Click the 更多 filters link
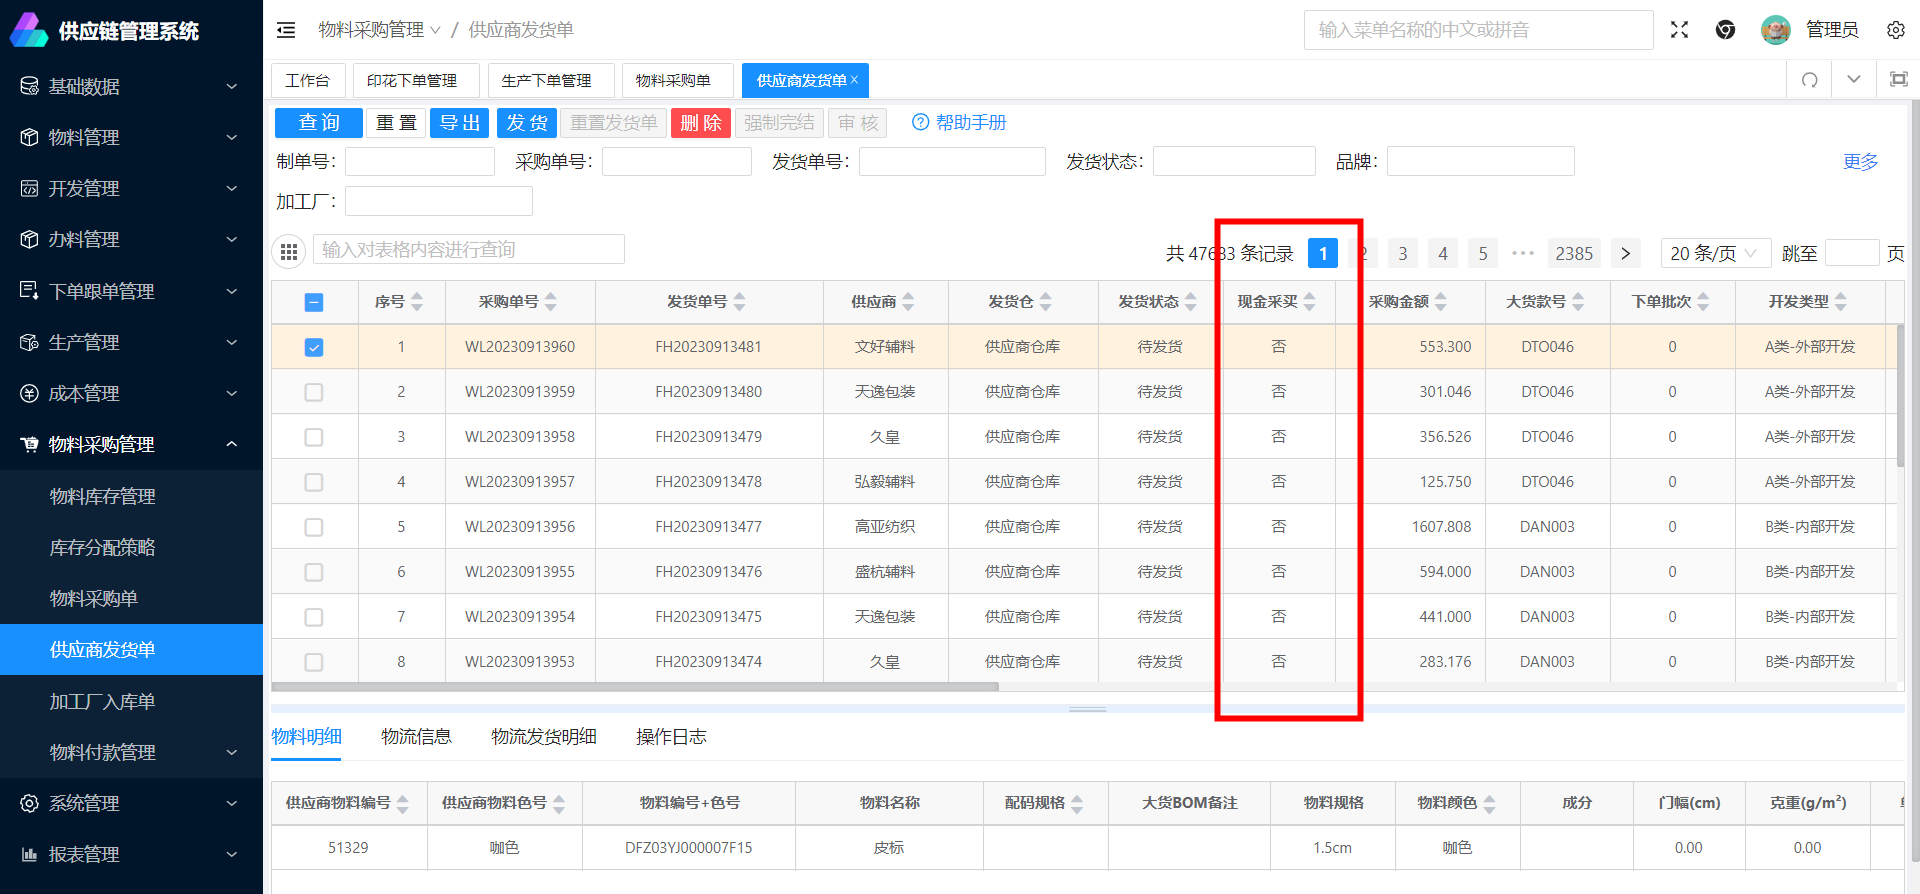Image resolution: width=1920 pixels, height=894 pixels. point(1860,161)
